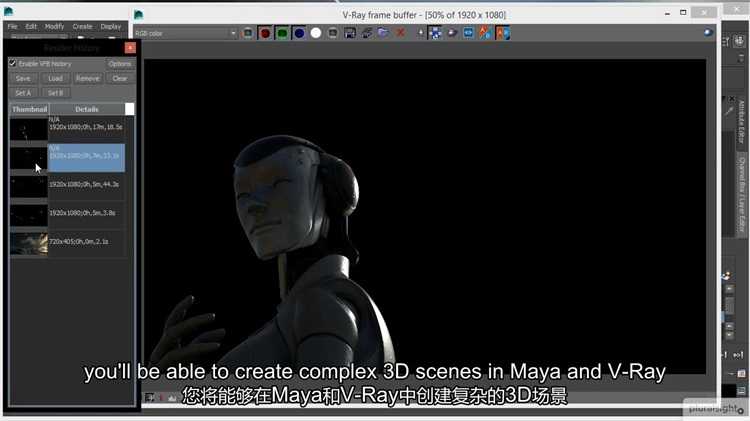Click the compare A/B orange icon
This screenshot has height=421, width=750.
pos(485,33)
